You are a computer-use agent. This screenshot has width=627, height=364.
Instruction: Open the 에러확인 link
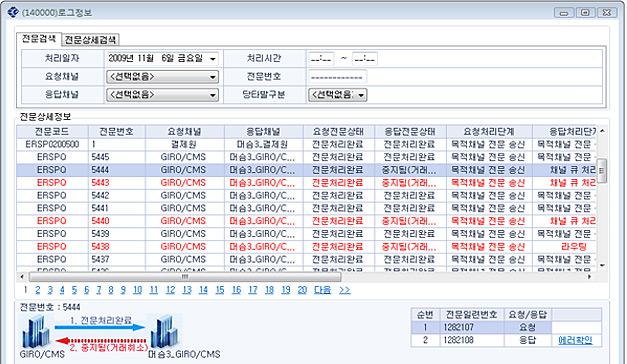click(575, 340)
